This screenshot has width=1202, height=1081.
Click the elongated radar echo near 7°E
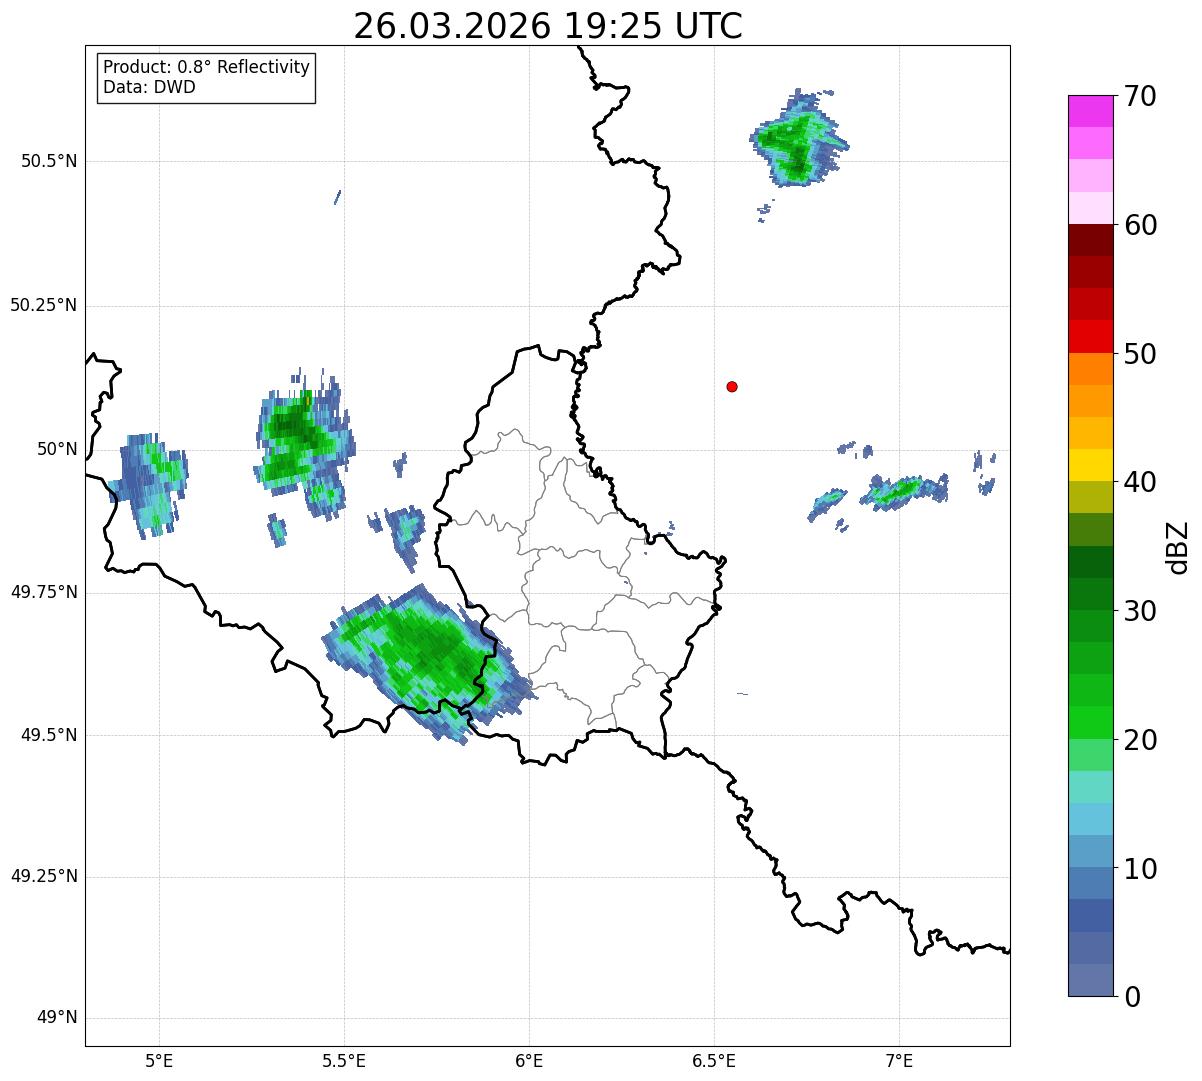pyautogui.click(x=906, y=490)
